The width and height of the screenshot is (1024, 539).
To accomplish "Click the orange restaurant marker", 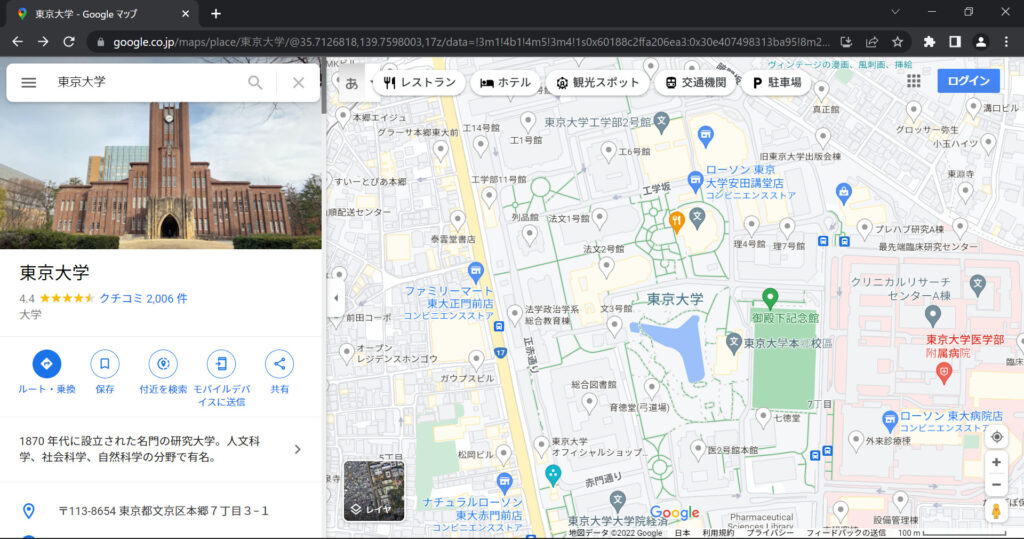I will coord(677,222).
